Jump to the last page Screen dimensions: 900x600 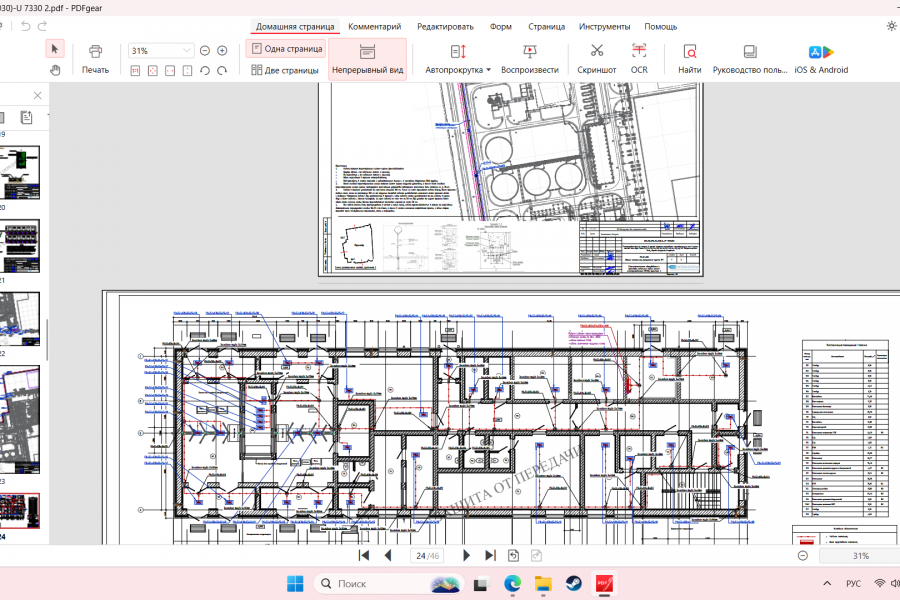(490, 555)
